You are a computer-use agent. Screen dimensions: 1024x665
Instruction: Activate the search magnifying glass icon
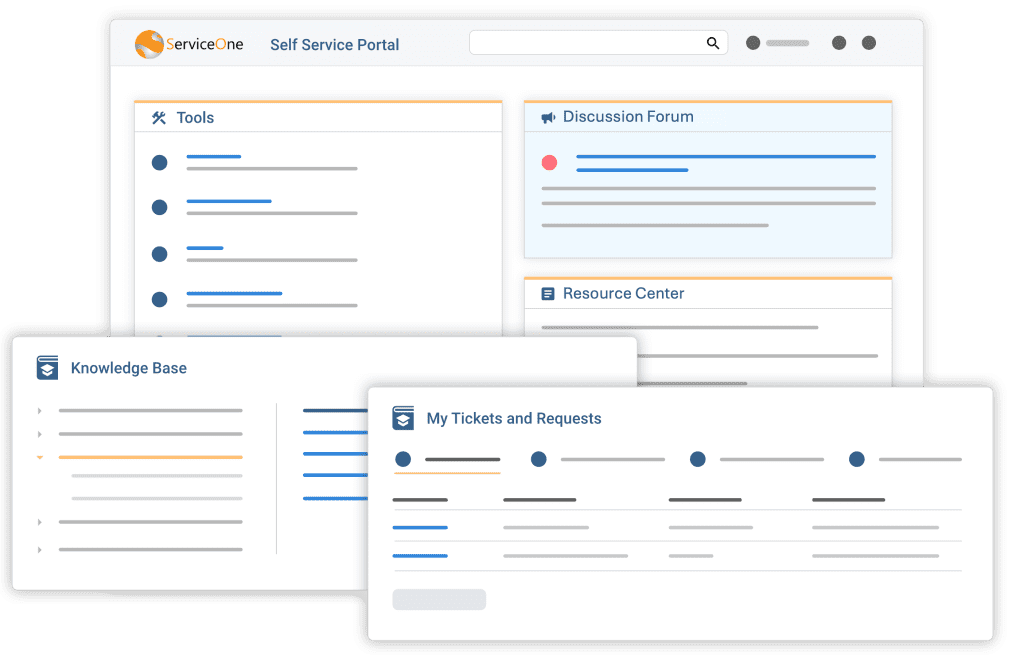[x=712, y=43]
